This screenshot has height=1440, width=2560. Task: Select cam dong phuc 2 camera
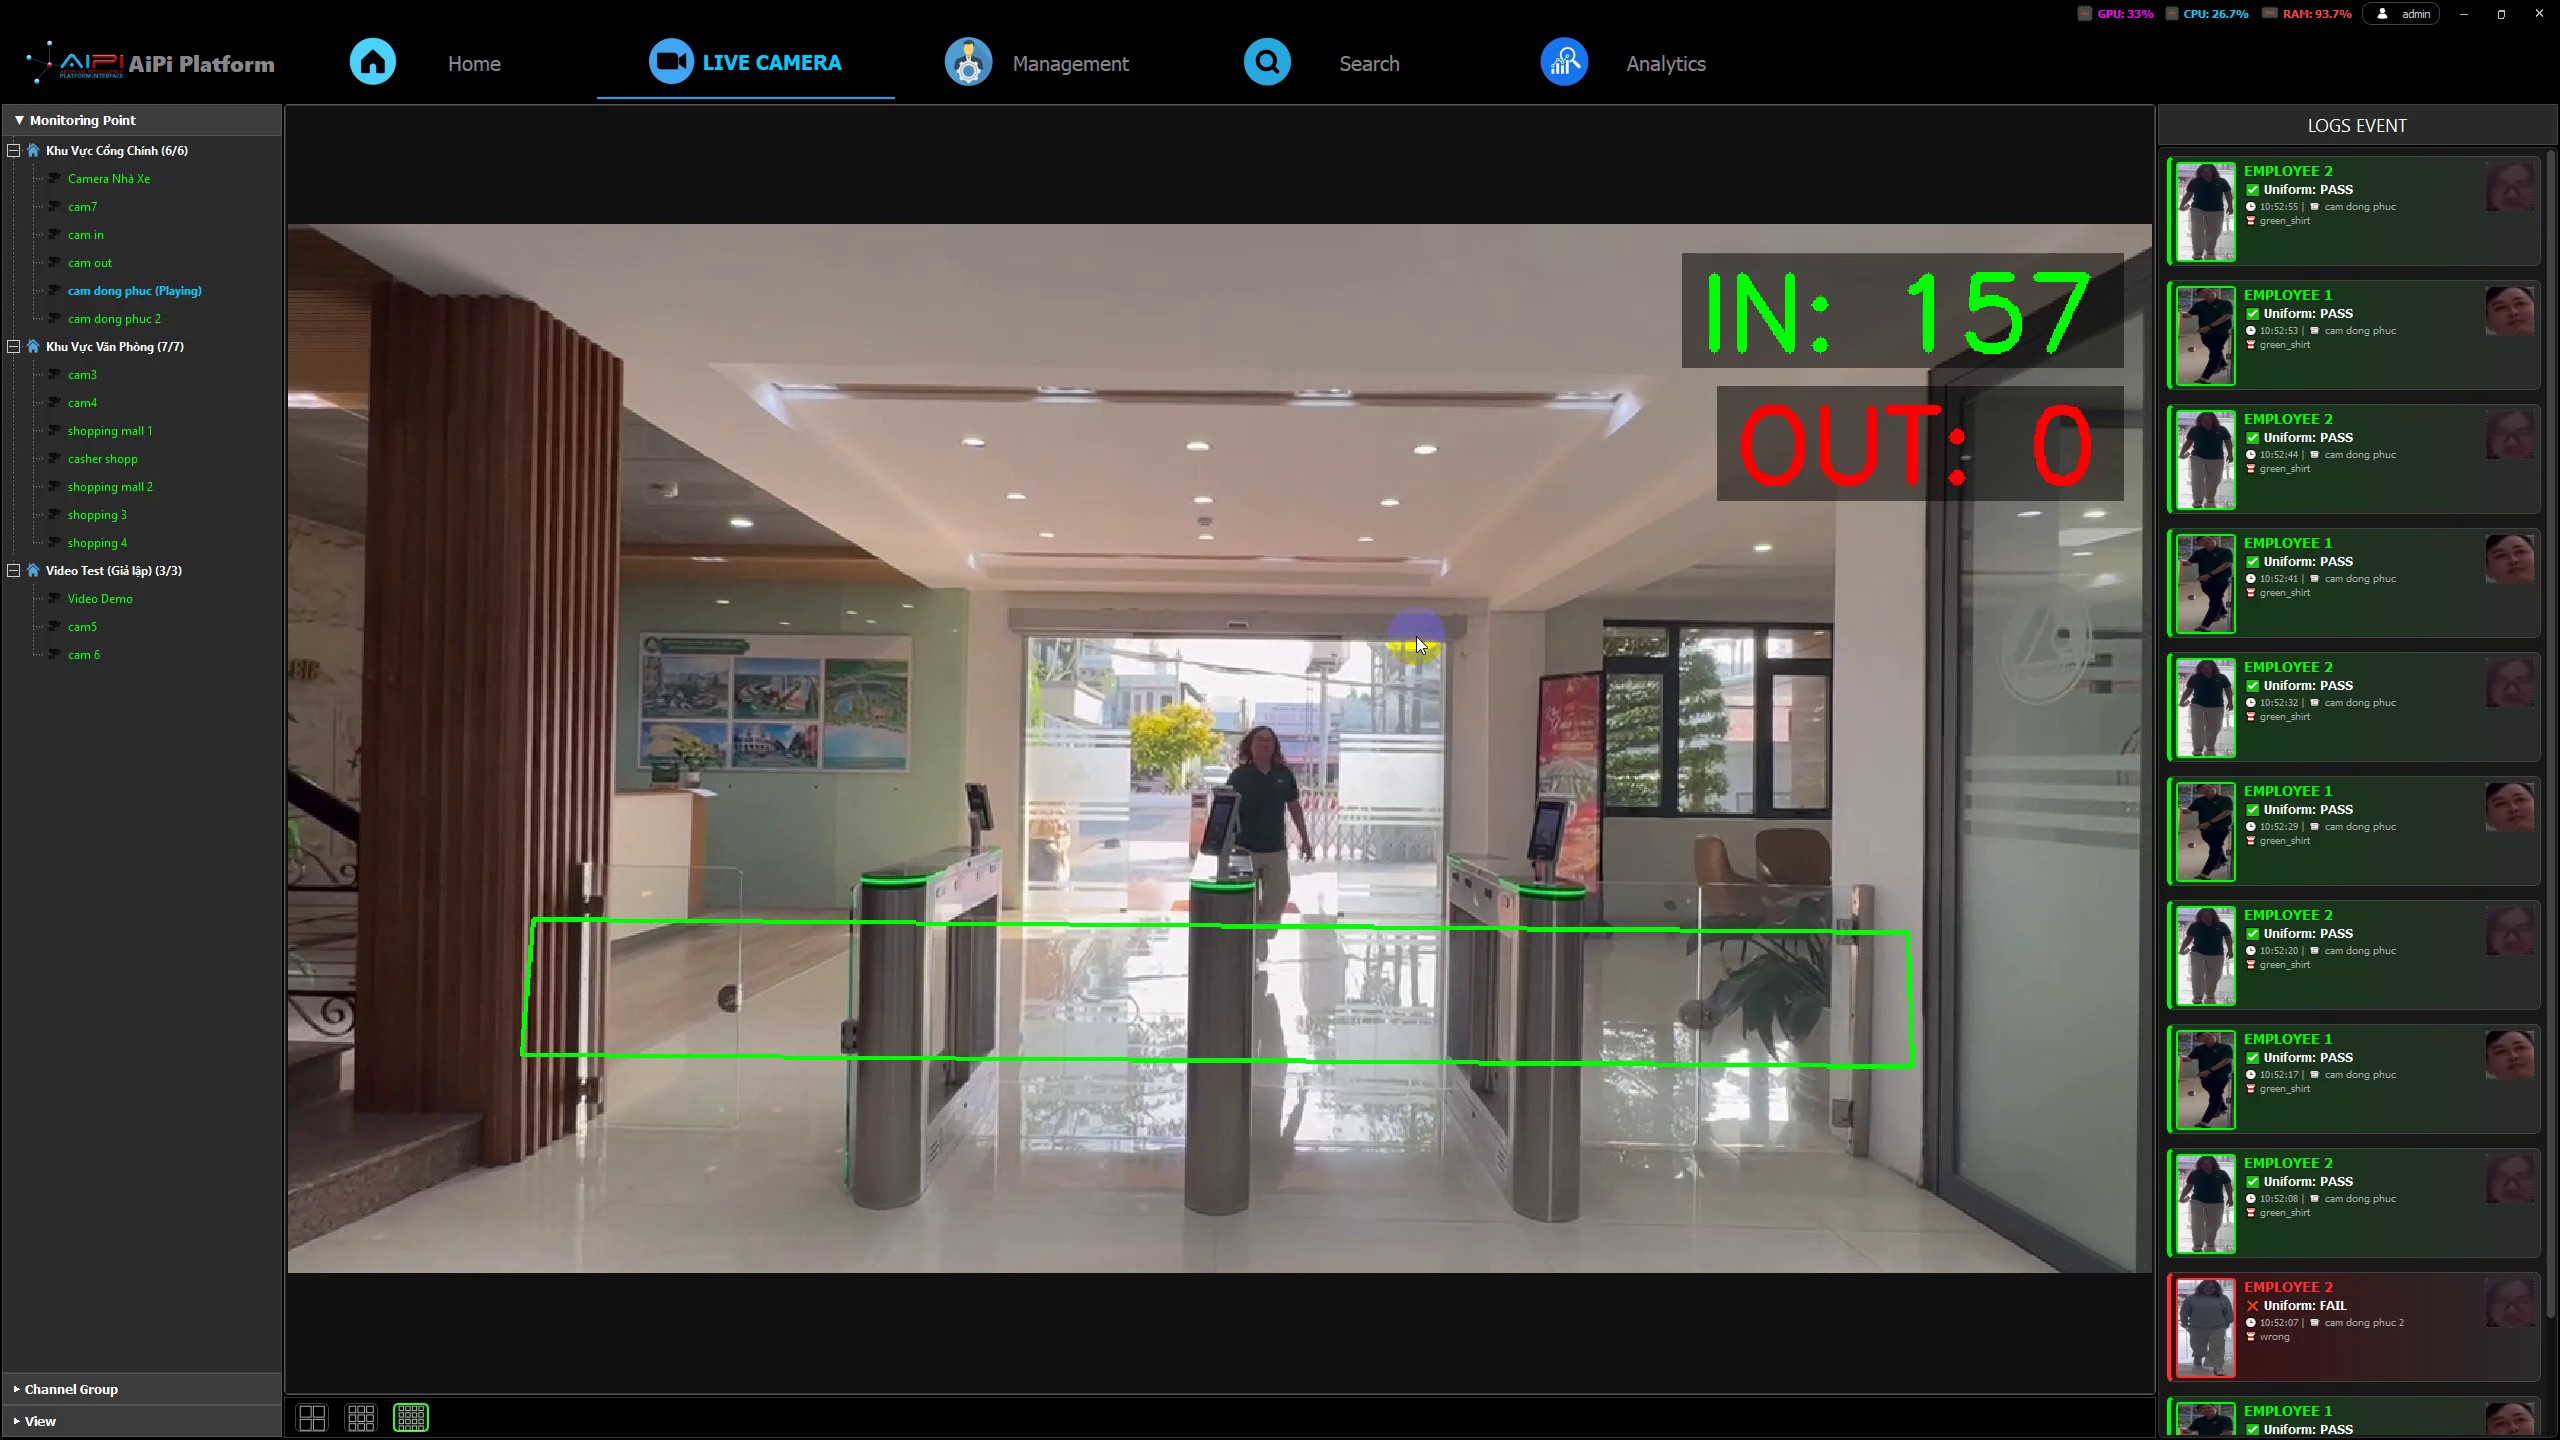[114, 319]
